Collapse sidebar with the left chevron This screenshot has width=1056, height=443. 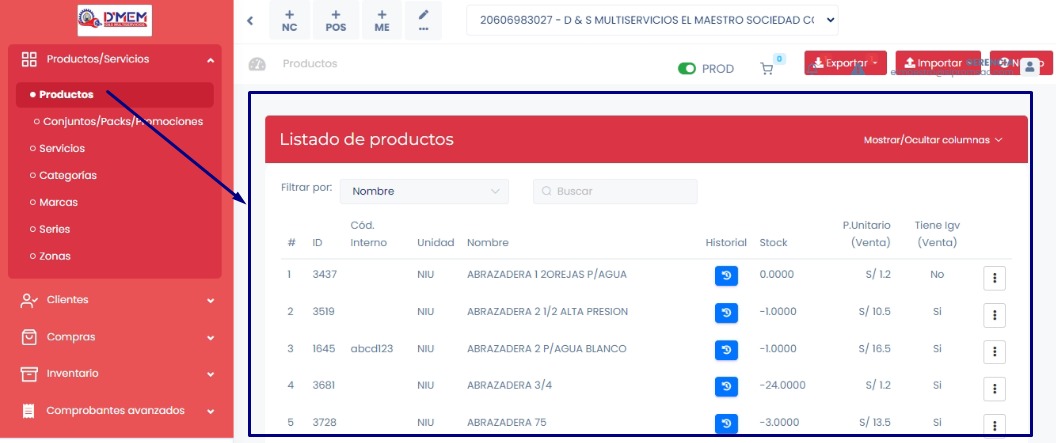[250, 20]
